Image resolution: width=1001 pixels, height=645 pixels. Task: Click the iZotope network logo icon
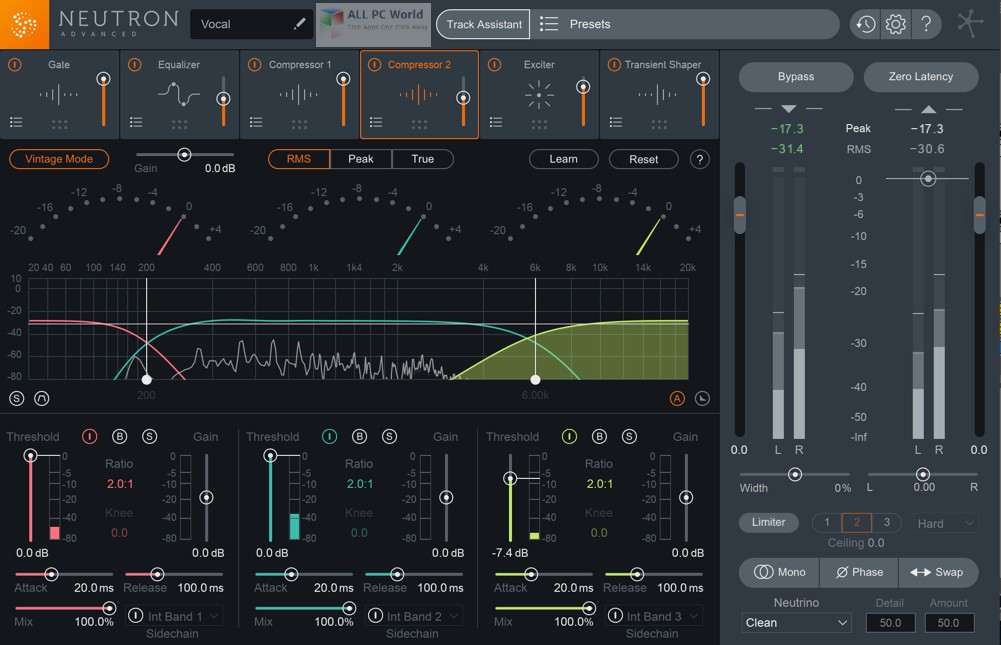pyautogui.click(x=970, y=23)
